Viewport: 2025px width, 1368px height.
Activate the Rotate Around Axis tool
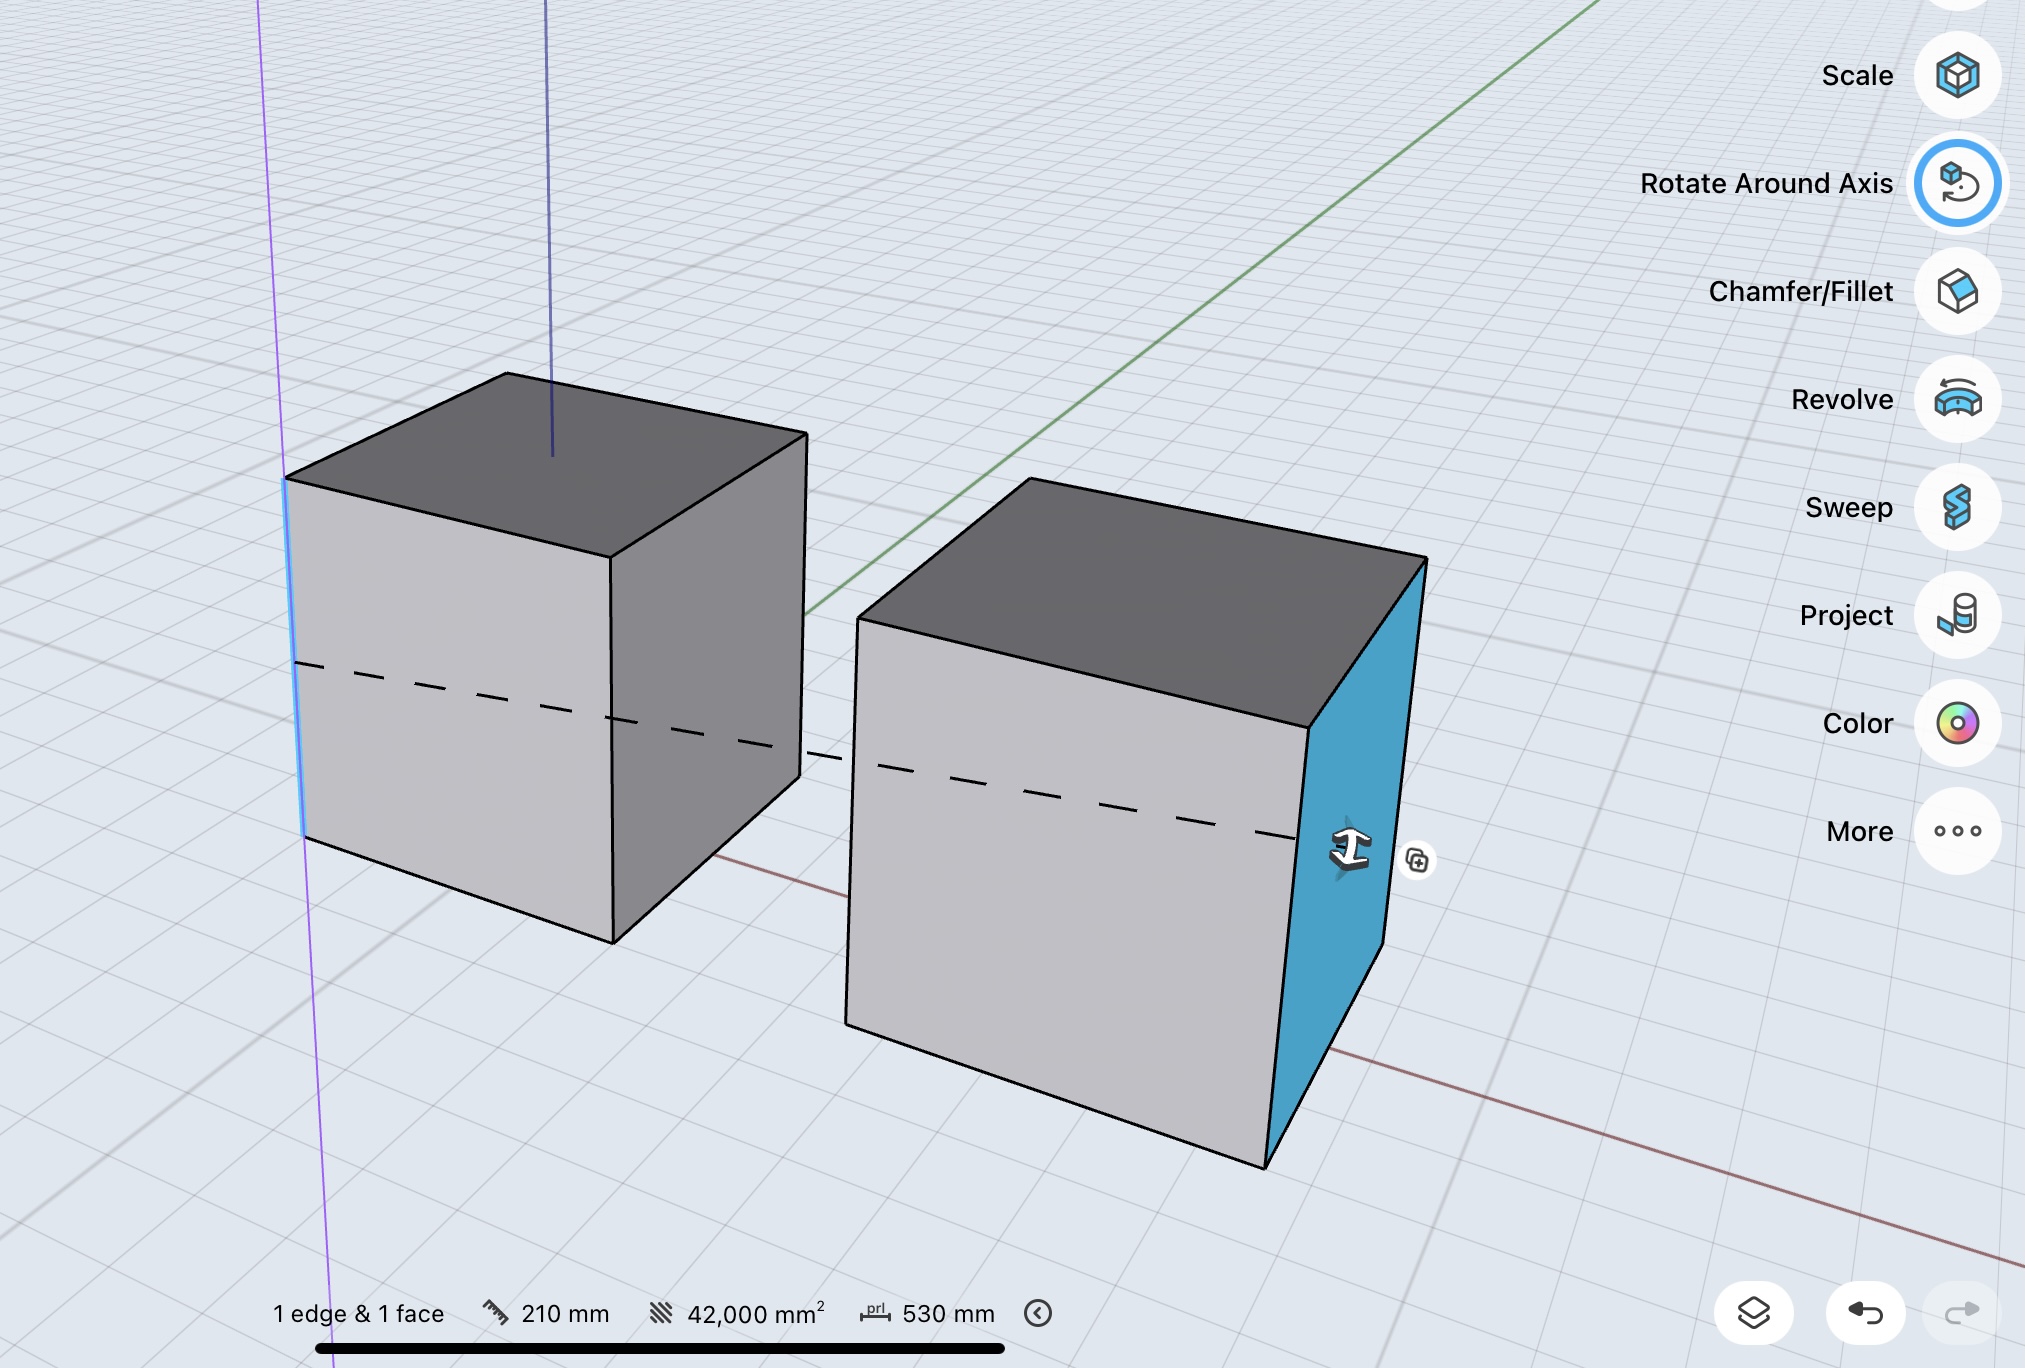pyautogui.click(x=1957, y=184)
